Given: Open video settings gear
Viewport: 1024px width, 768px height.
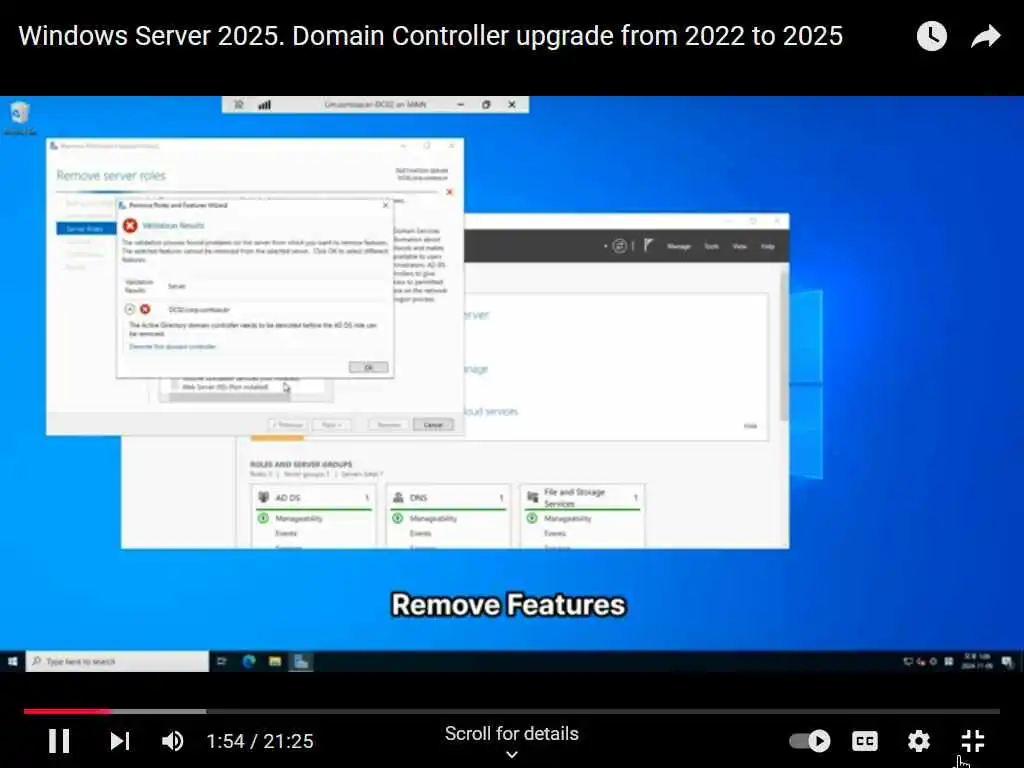Looking at the screenshot, I should coord(918,741).
